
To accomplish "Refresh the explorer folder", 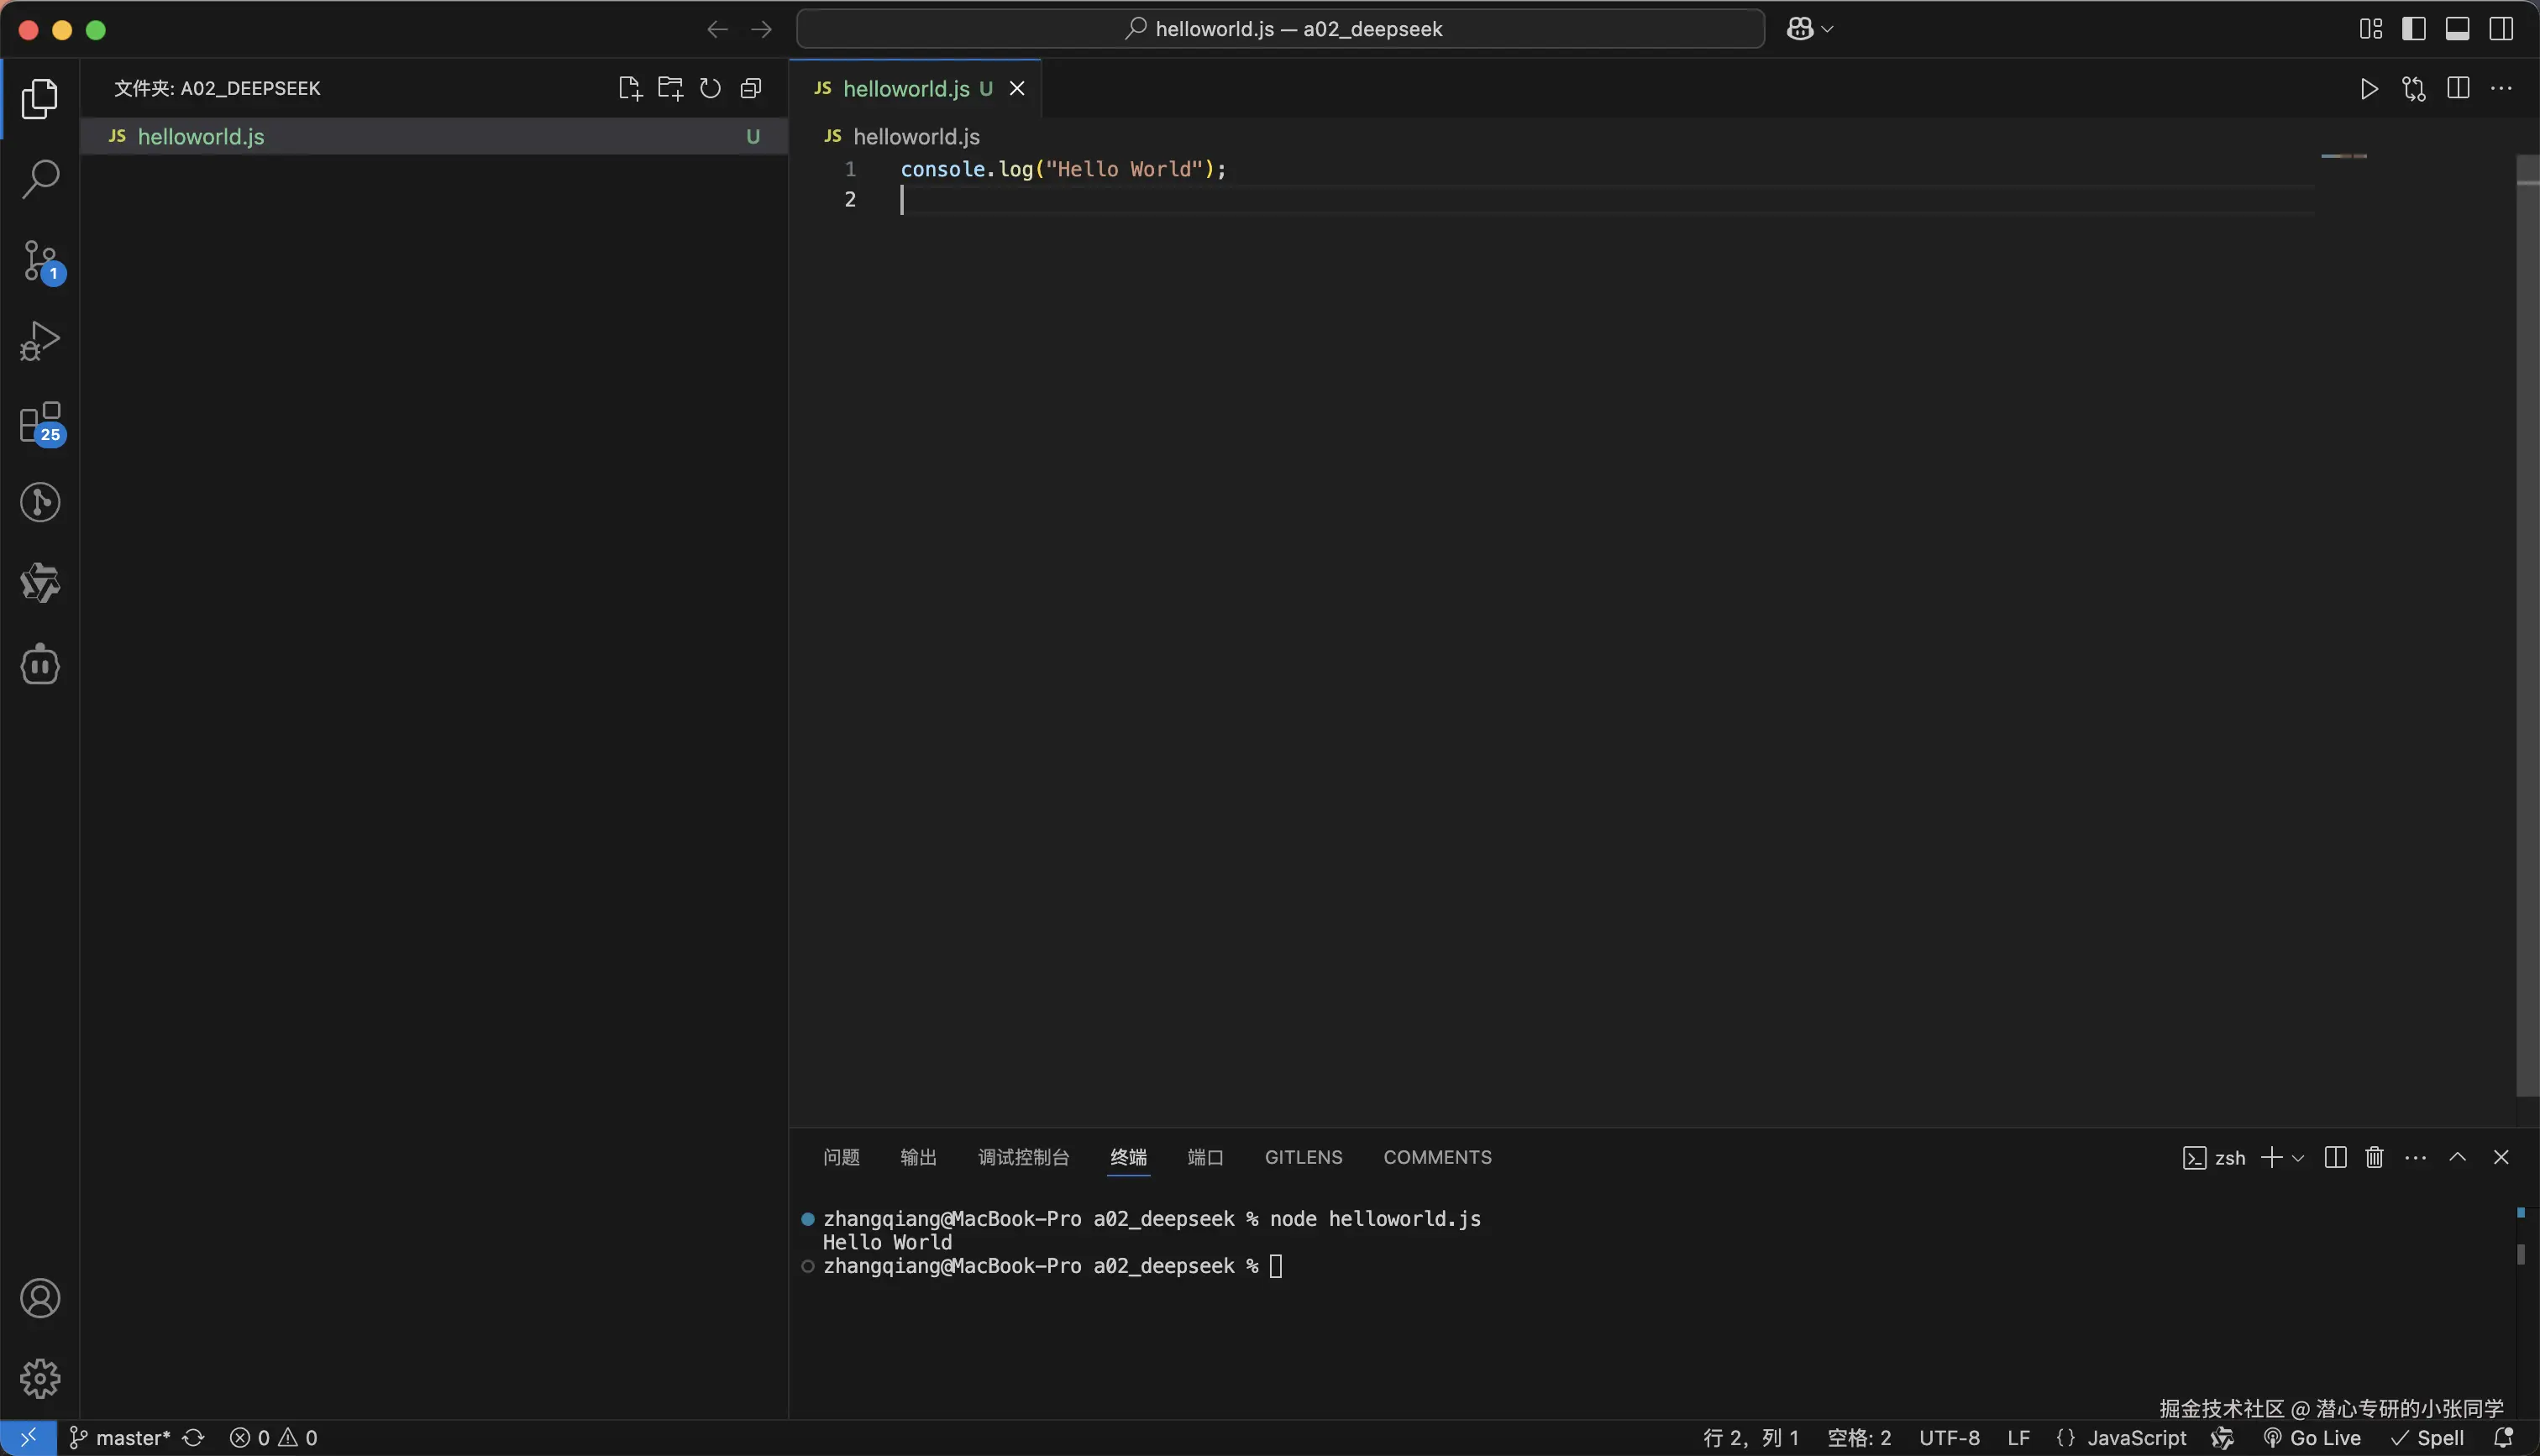I will click(710, 88).
